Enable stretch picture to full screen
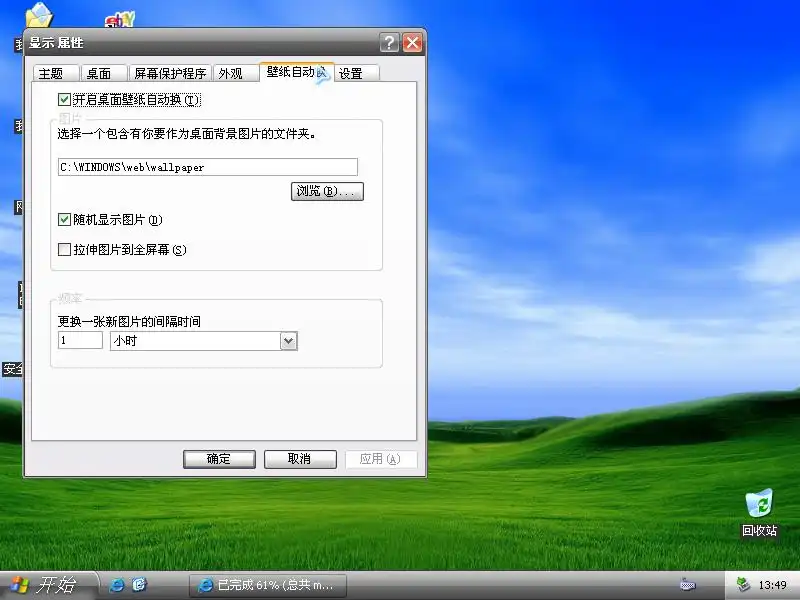 pos(64,249)
